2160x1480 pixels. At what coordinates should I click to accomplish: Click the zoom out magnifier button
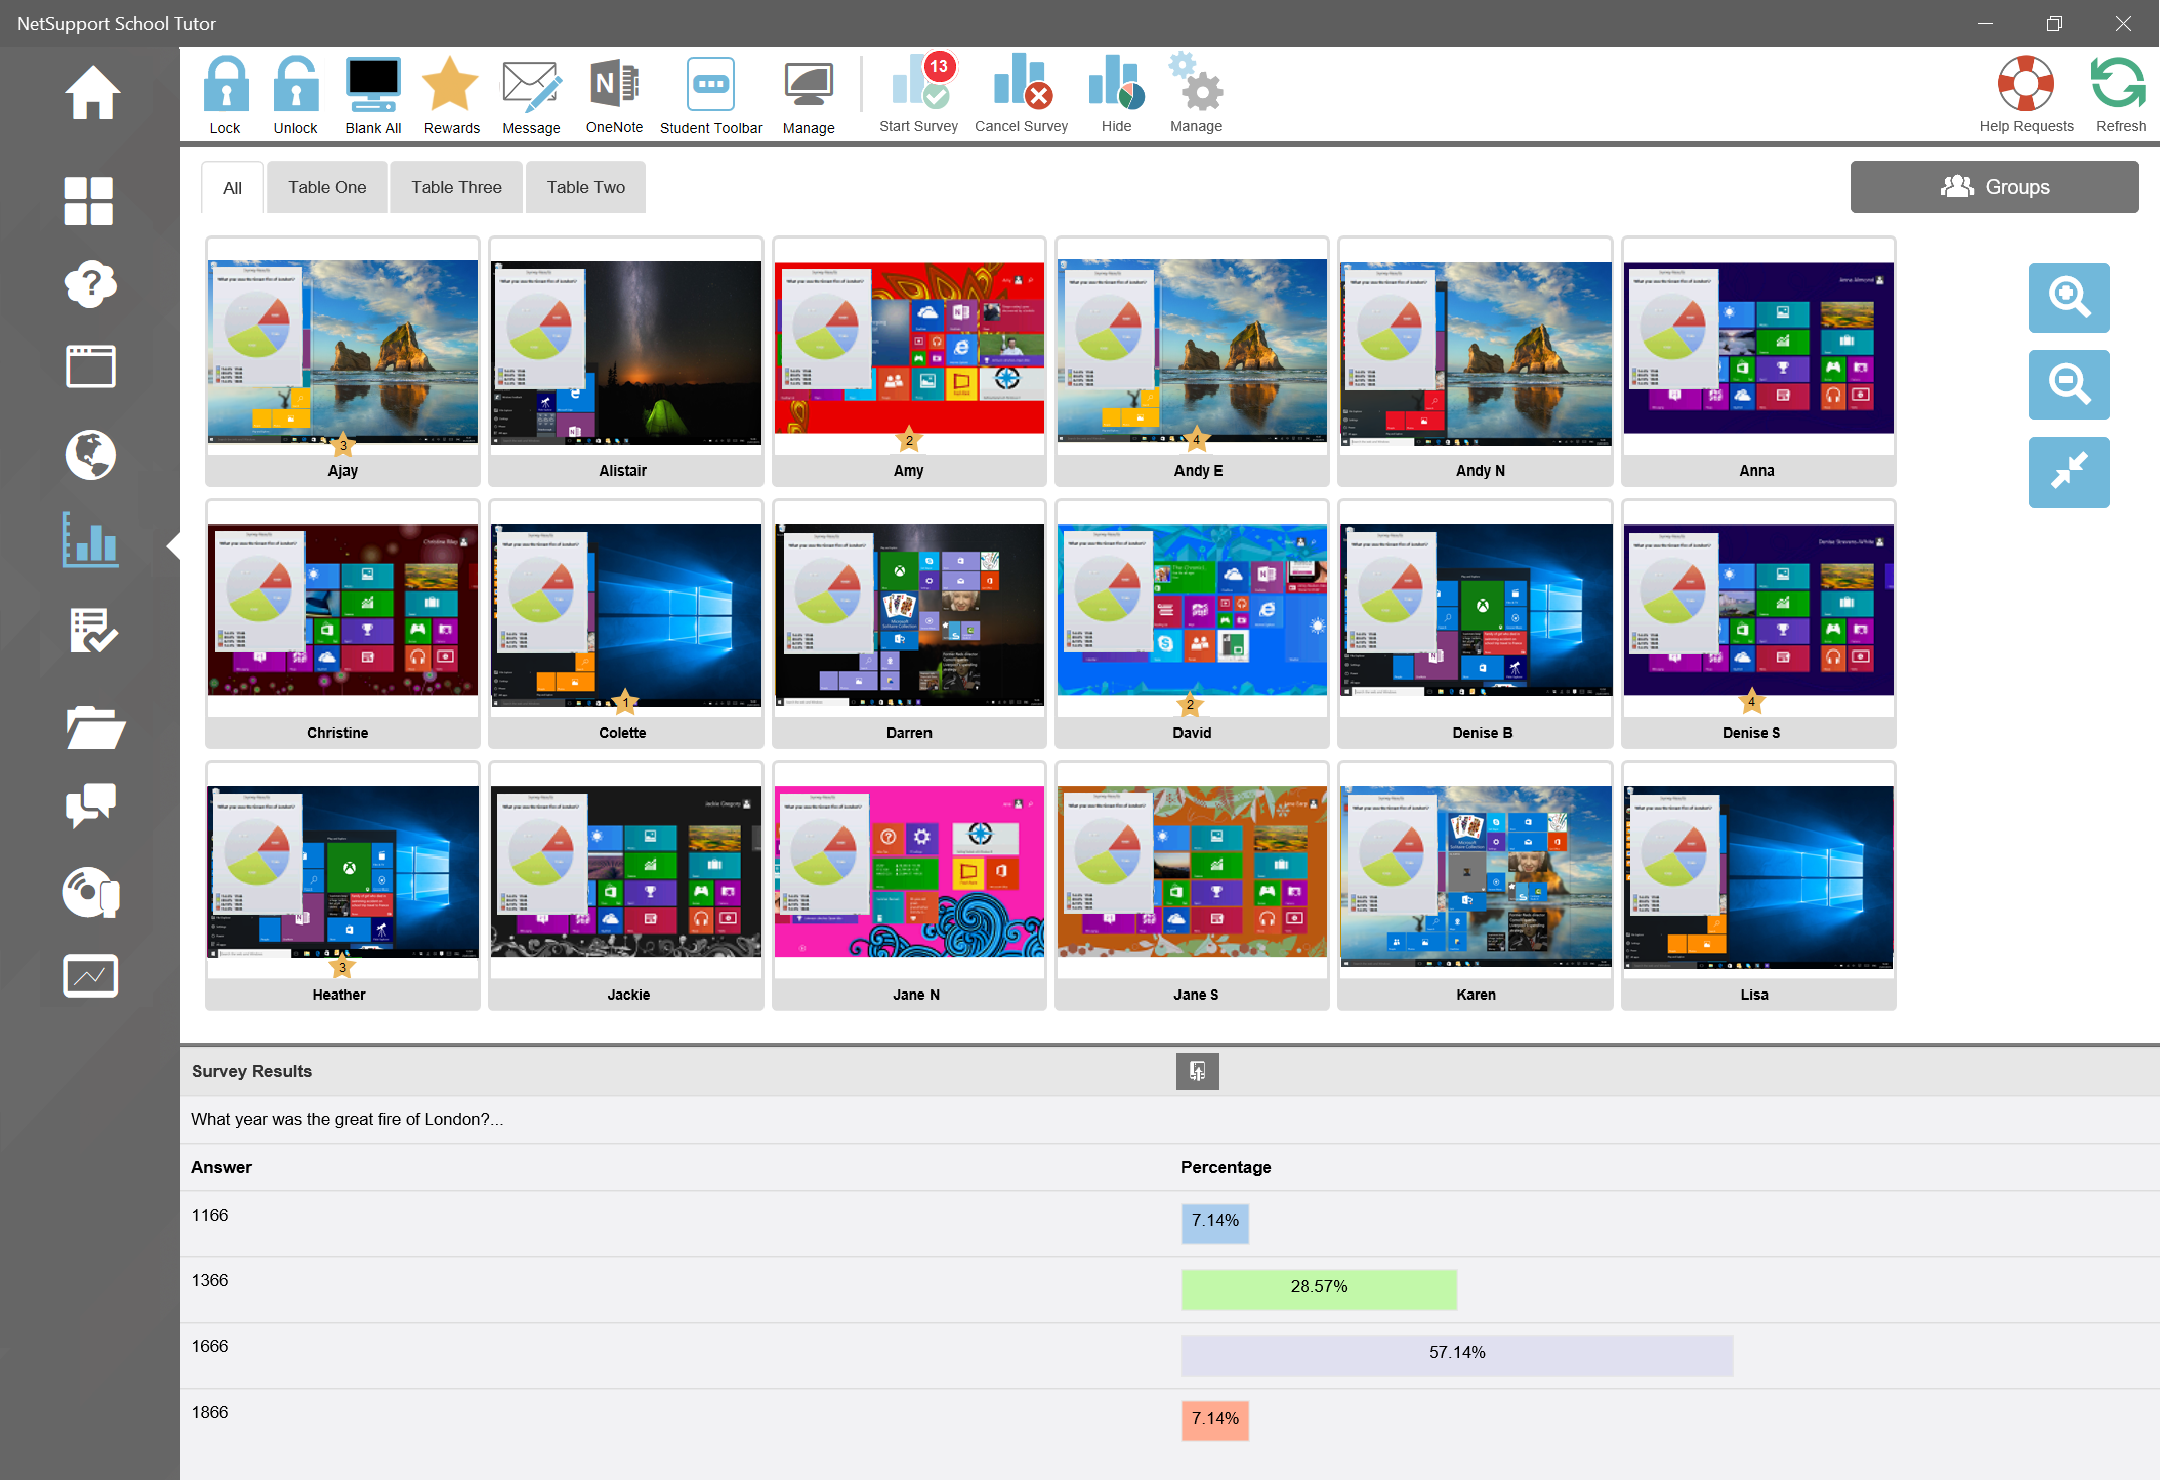click(x=2068, y=385)
